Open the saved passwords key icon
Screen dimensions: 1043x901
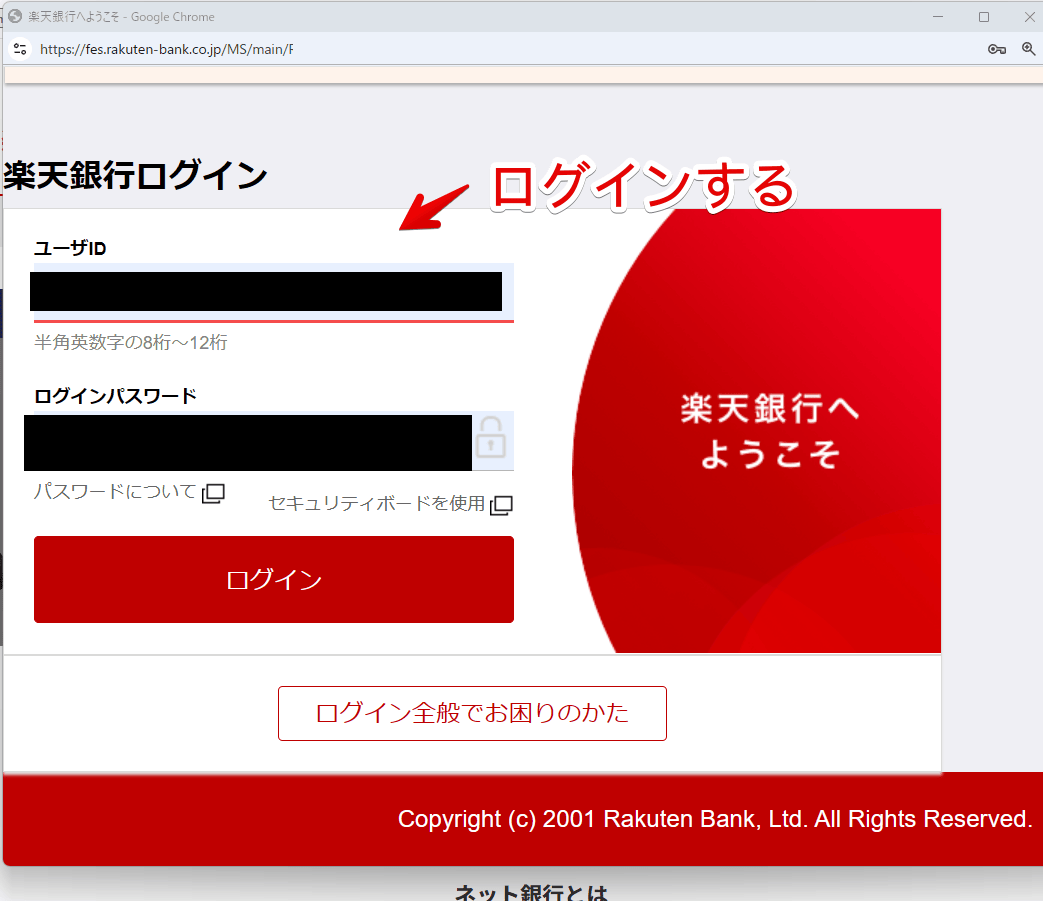click(996, 49)
